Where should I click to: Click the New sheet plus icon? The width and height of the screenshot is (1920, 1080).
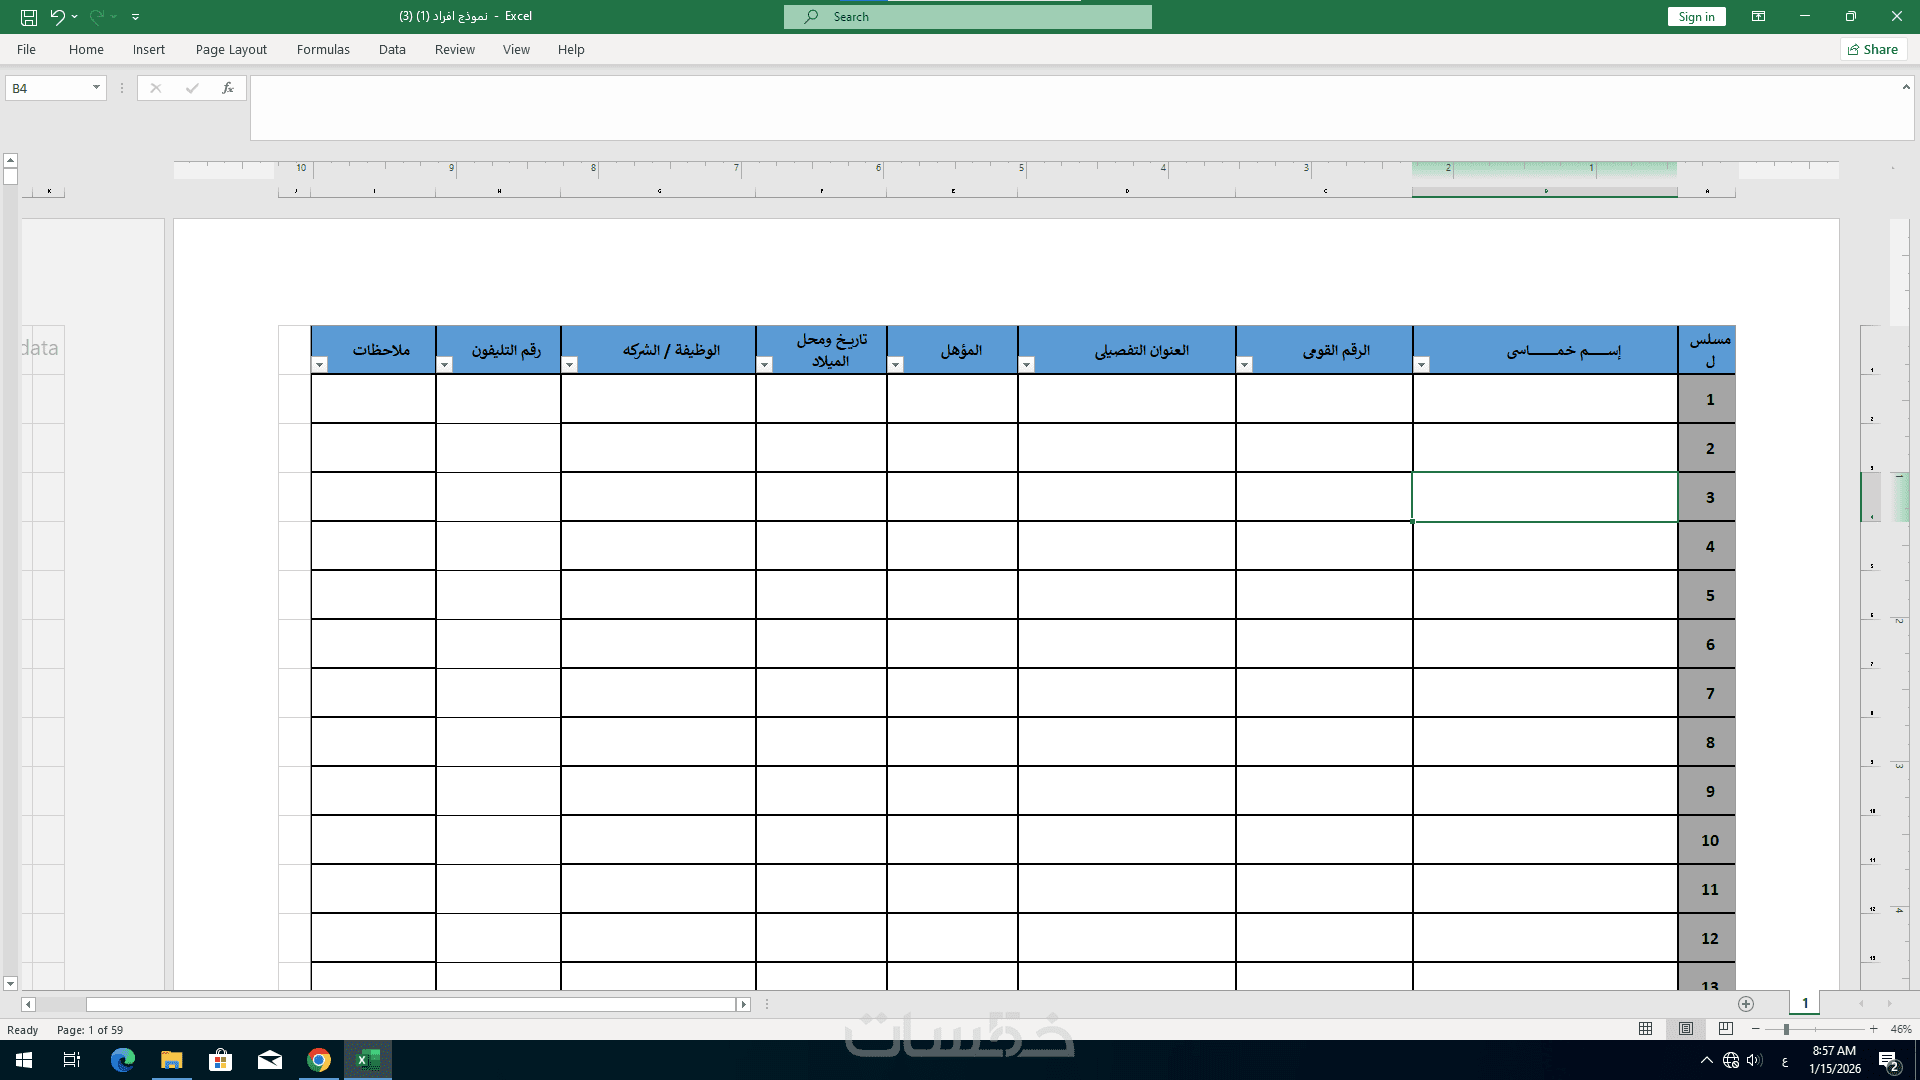click(1746, 1004)
